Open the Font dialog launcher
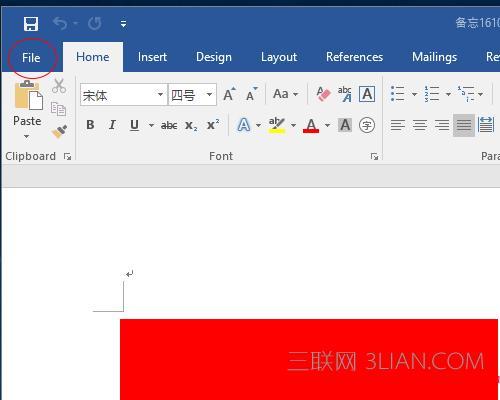This screenshot has height=400, width=500. pos(374,156)
